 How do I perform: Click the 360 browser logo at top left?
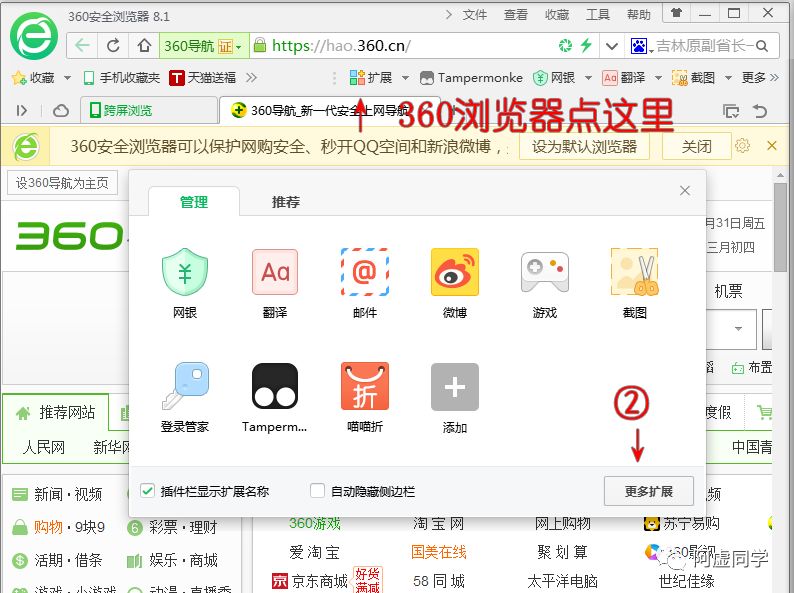coord(34,36)
